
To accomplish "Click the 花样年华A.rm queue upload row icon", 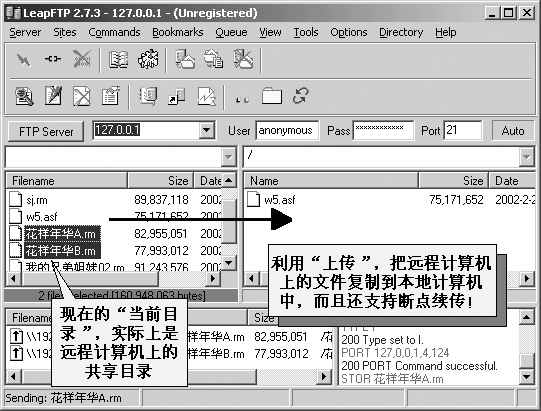I will tap(16, 336).
